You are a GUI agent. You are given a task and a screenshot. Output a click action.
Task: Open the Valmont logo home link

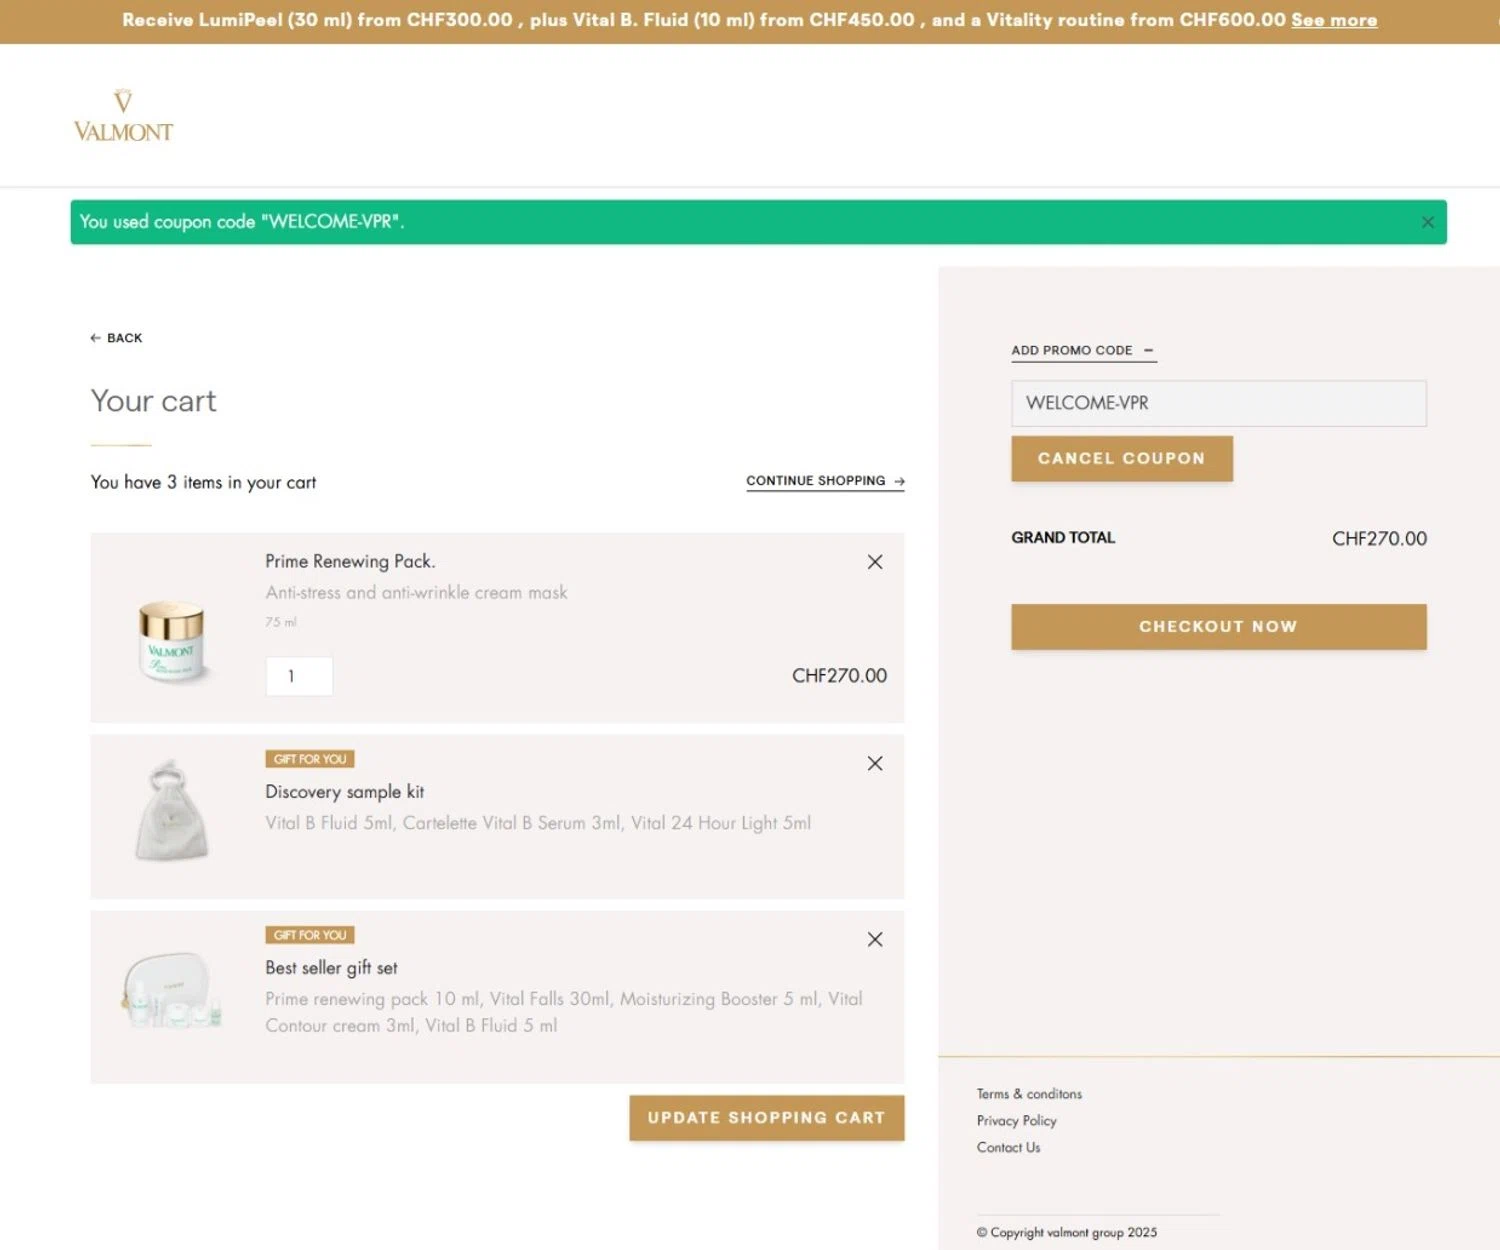pyautogui.click(x=123, y=116)
